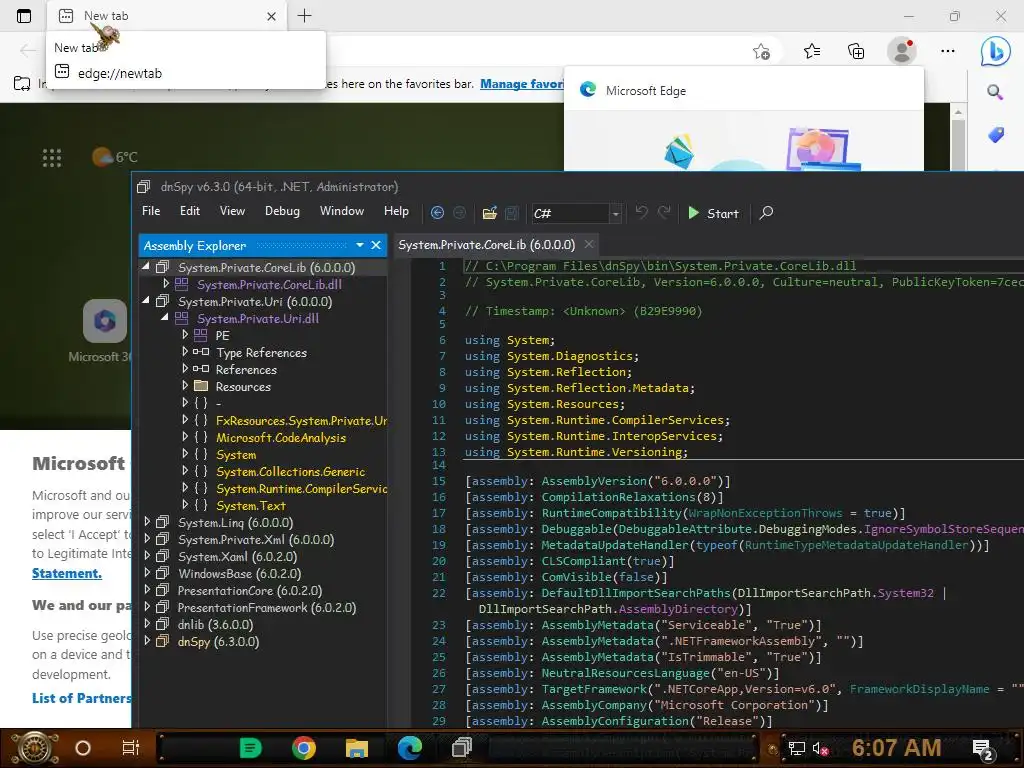
Task: Click the dnSpy Save All icon
Action: pos(512,213)
